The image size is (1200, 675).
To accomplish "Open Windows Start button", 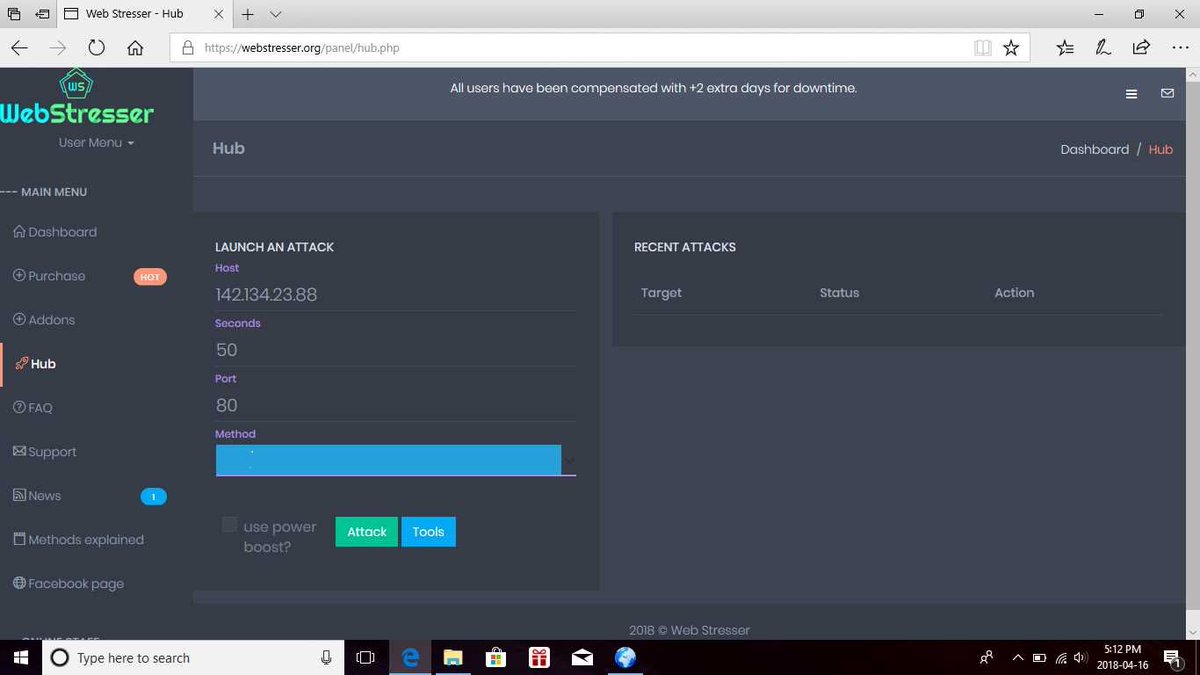I will 19,657.
